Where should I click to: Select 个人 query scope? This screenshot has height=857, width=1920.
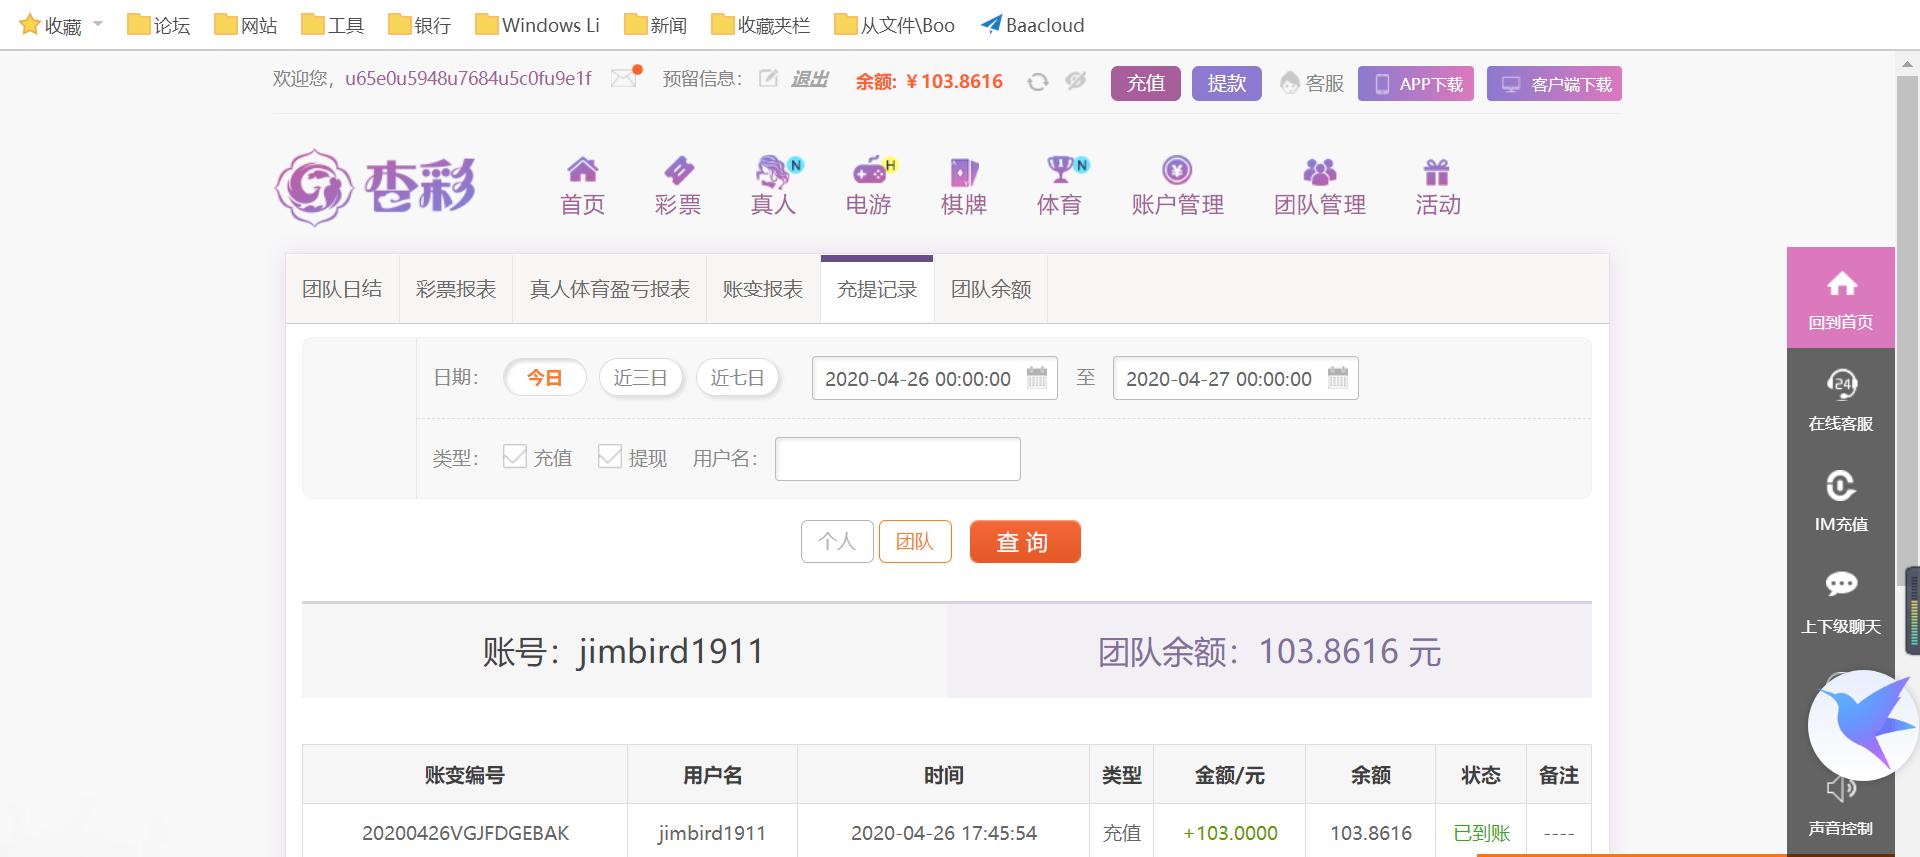pos(837,542)
